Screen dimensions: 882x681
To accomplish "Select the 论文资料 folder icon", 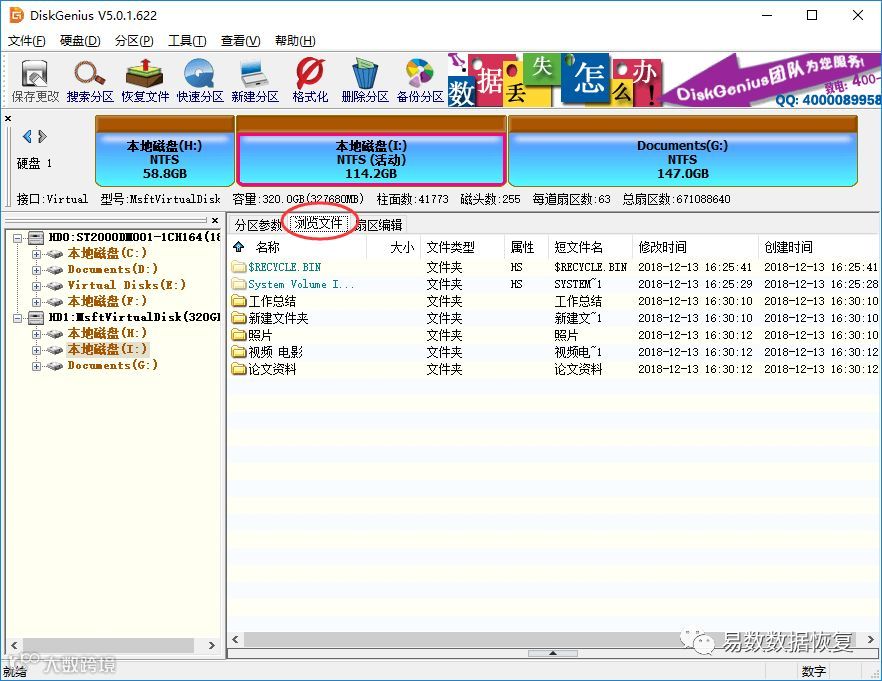I will 239,369.
